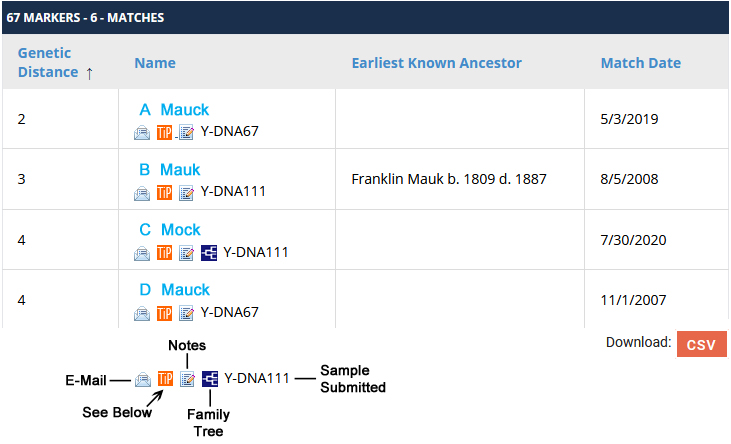
Task: Open the Mauck match profile dated 5/3/2019
Action: point(184,110)
